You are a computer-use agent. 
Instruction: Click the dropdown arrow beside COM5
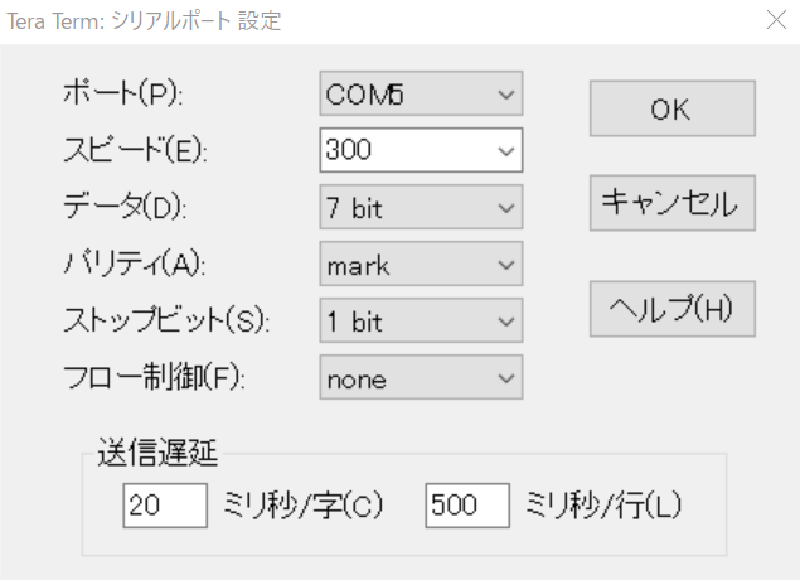pyautogui.click(x=506, y=93)
